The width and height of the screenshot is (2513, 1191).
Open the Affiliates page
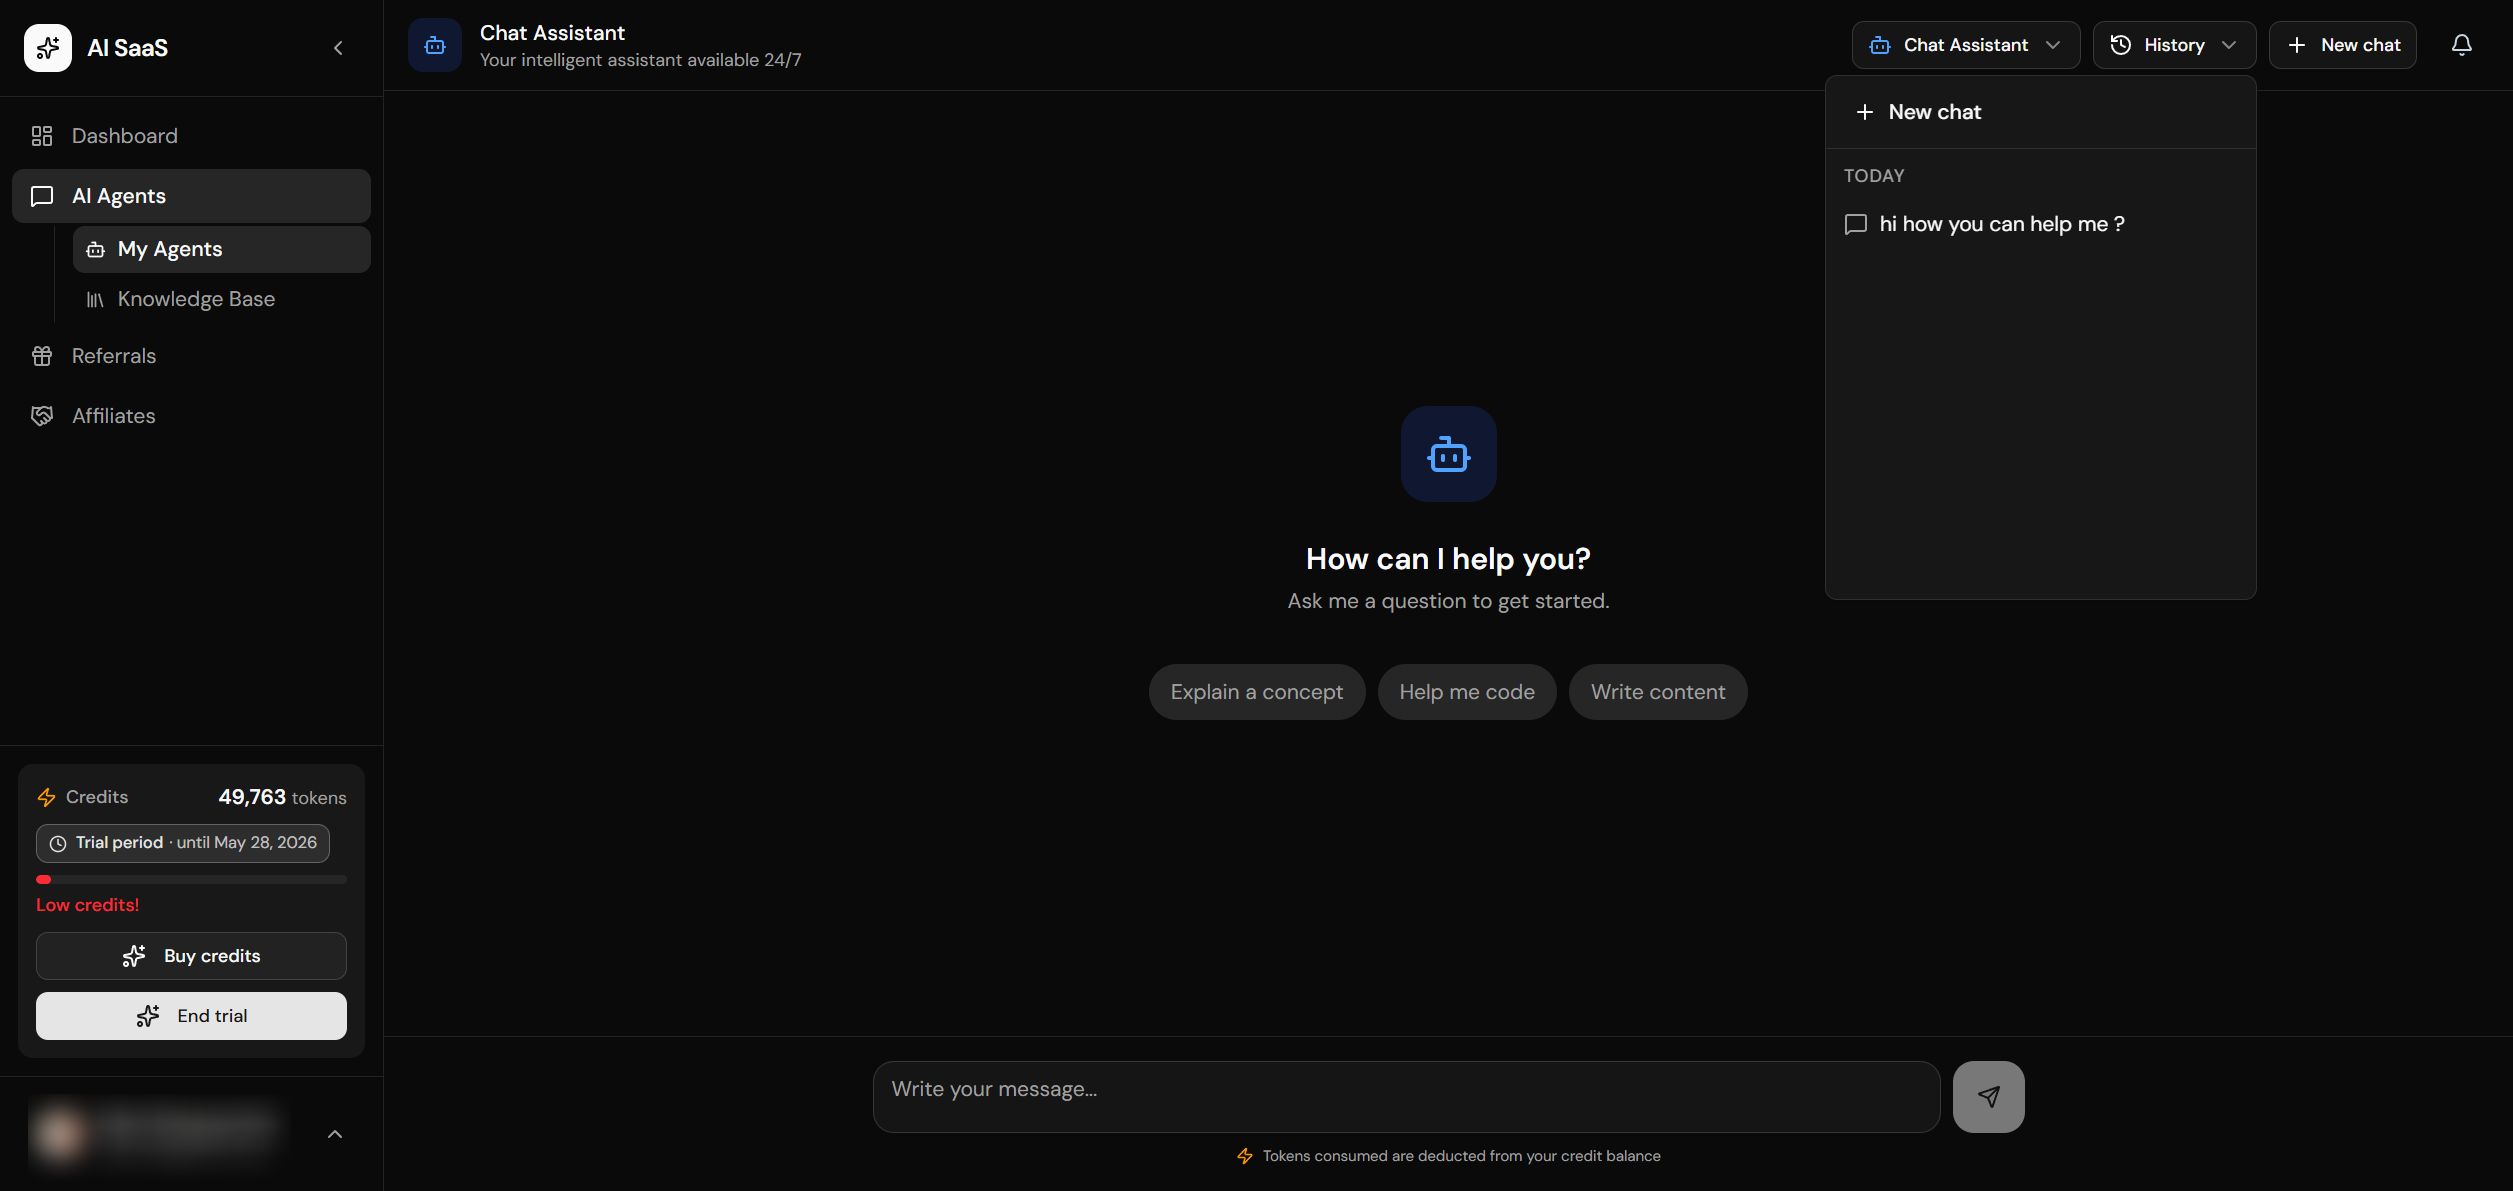pyautogui.click(x=191, y=416)
